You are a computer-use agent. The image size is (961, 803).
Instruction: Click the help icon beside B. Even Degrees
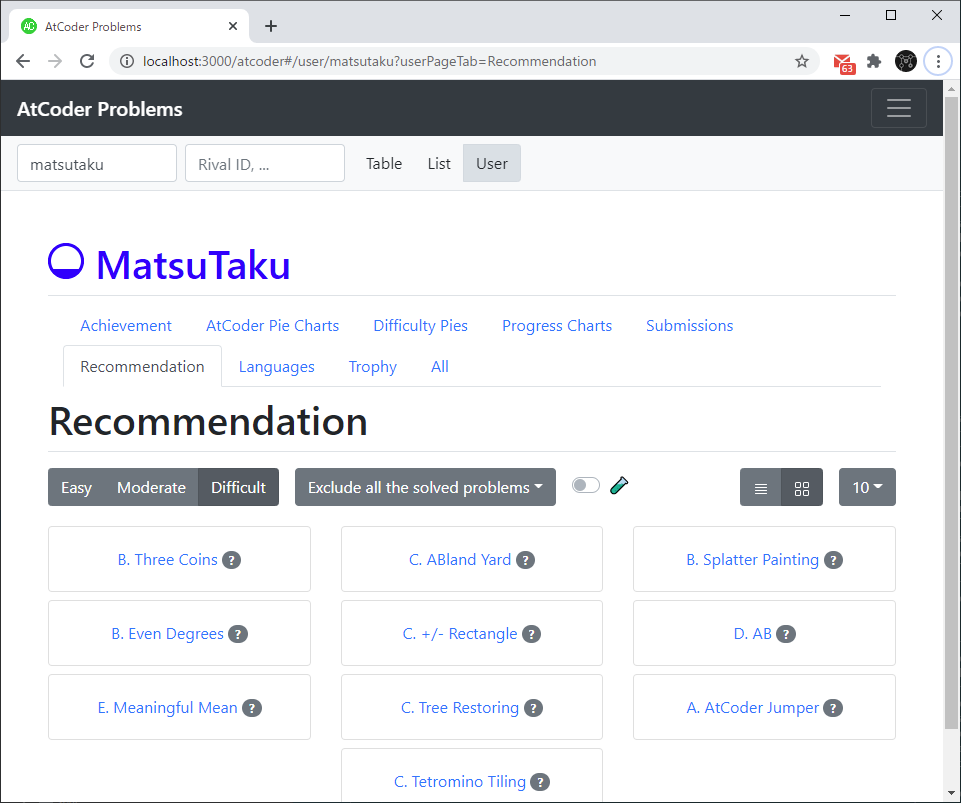pyautogui.click(x=238, y=634)
